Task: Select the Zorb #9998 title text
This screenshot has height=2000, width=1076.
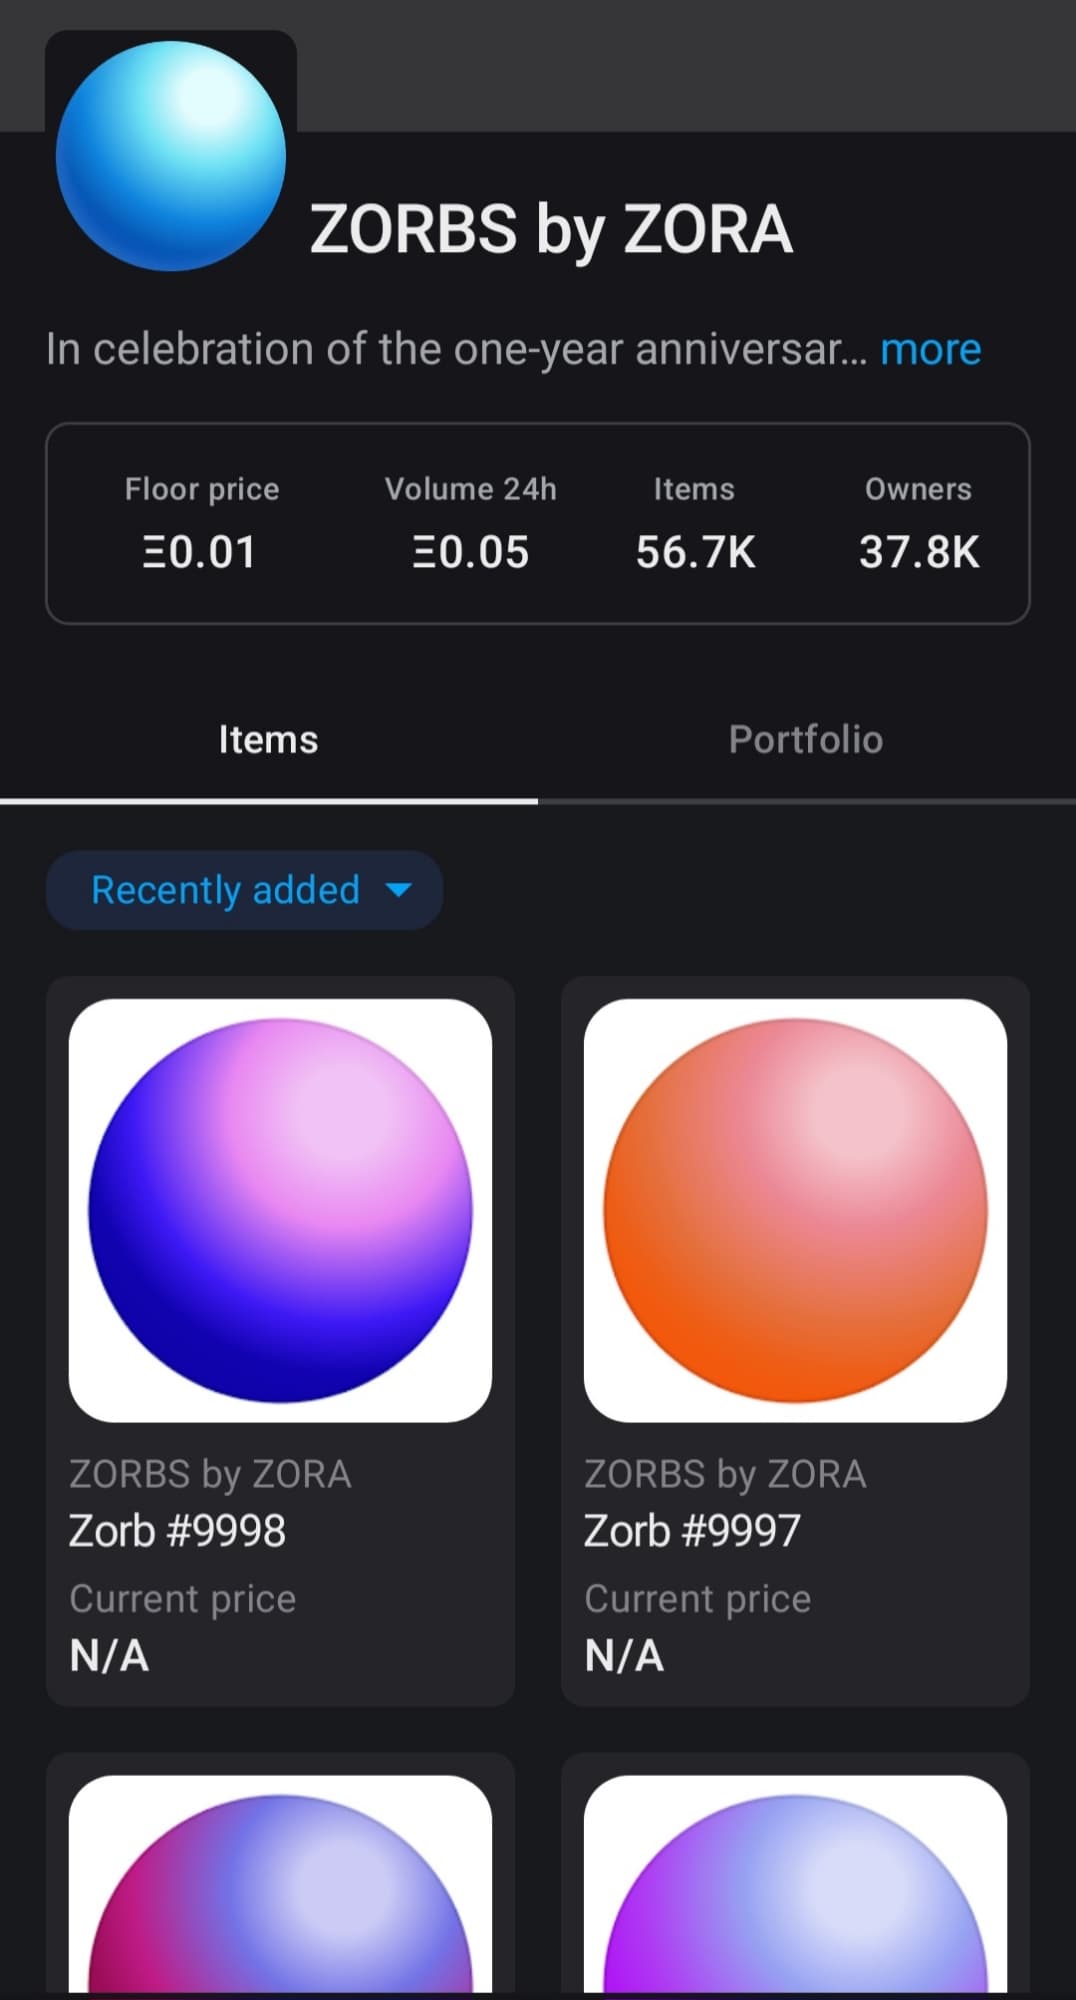Action: (177, 1531)
